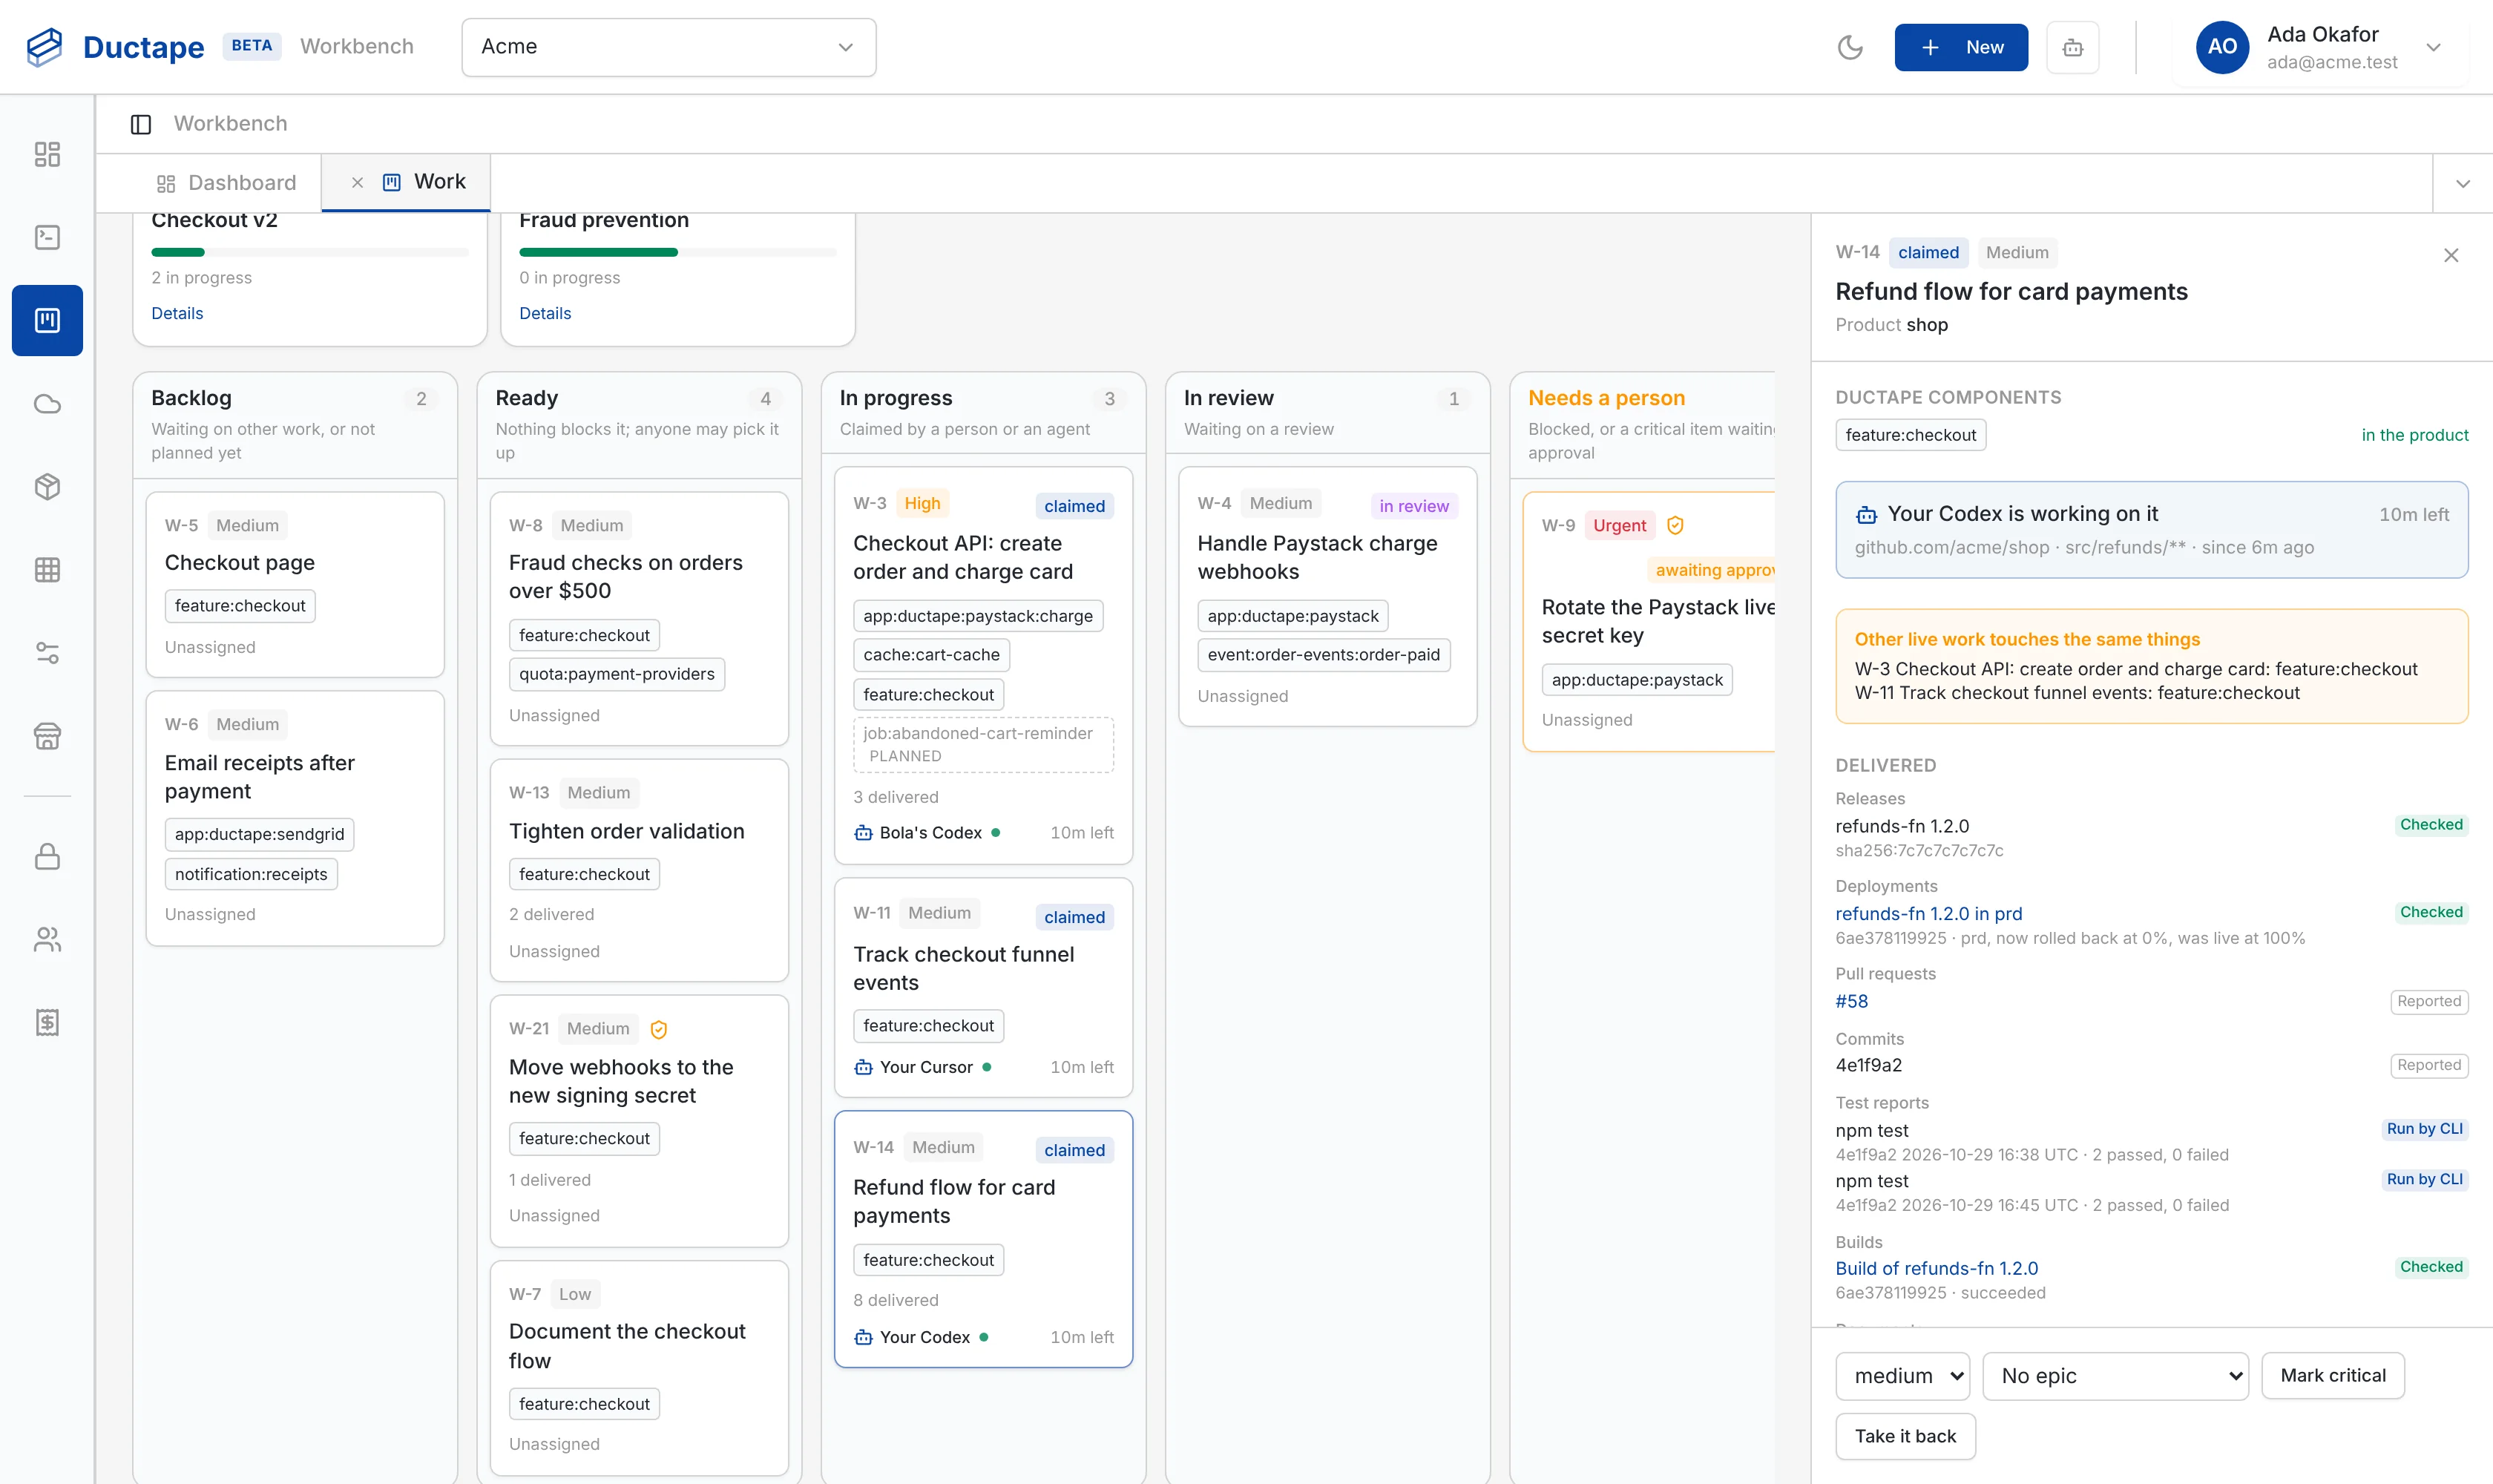Viewport: 2493px width, 1484px height.
Task: Click robot icon in 'Your Codex is working on it' banner
Action: click(x=1866, y=515)
